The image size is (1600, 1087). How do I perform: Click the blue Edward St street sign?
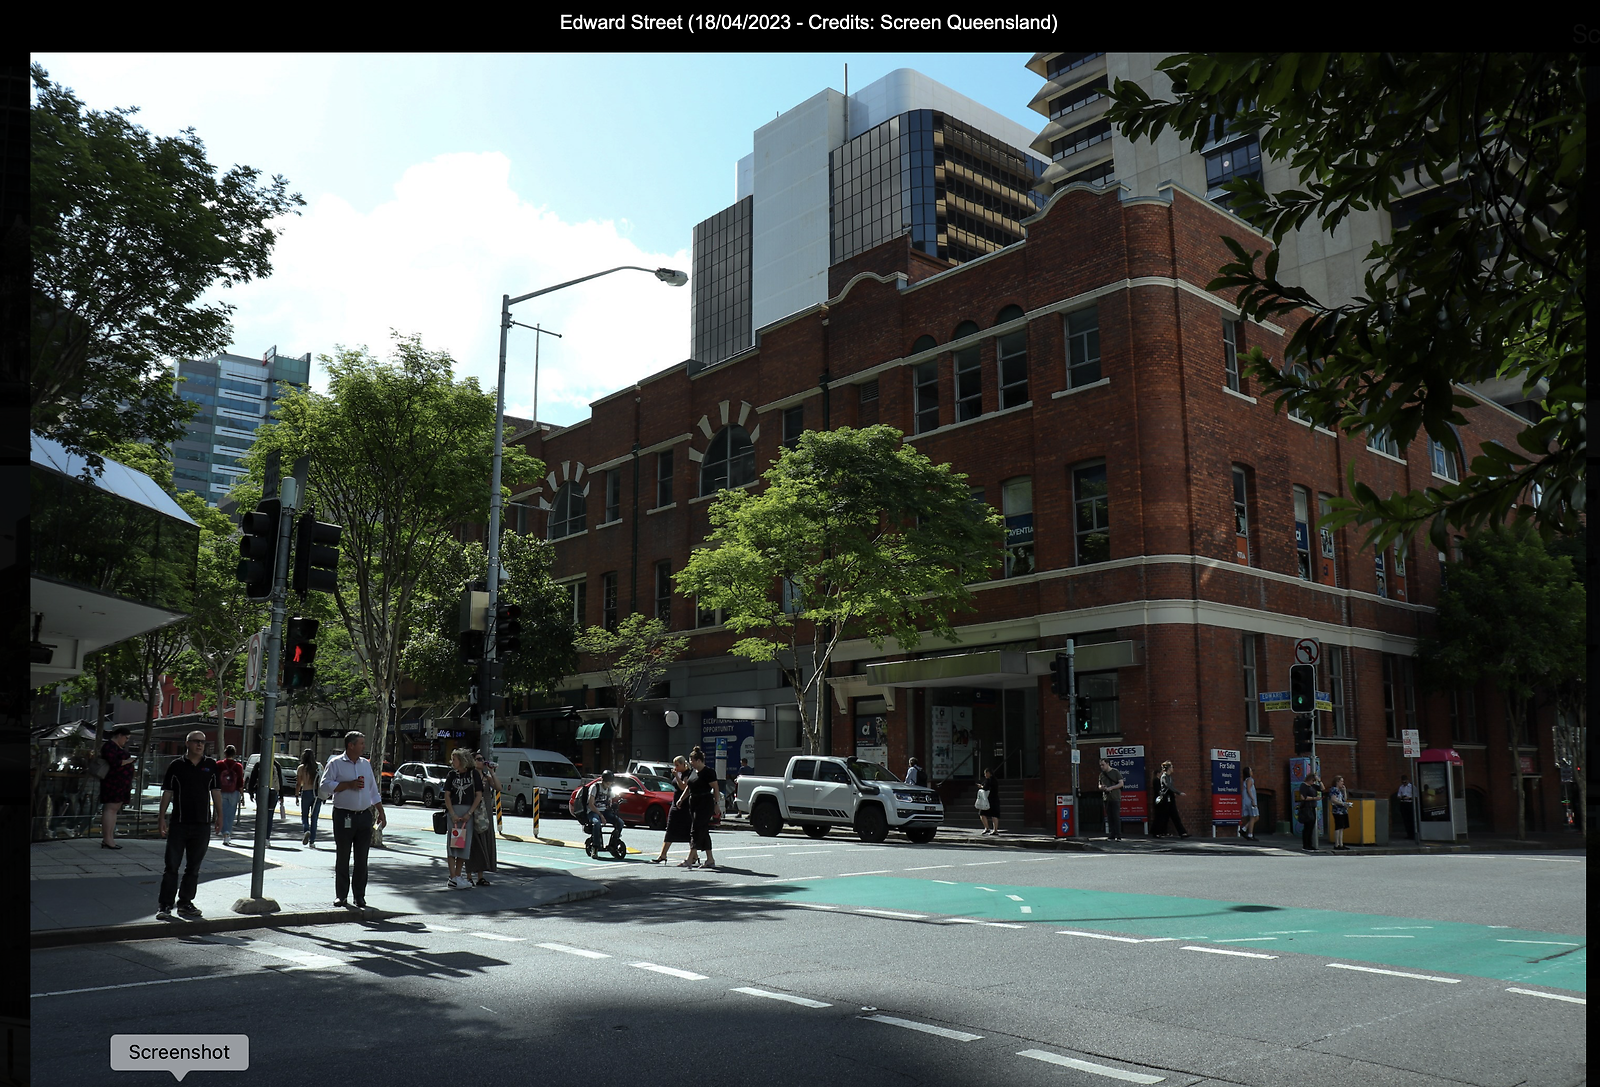click(1273, 696)
